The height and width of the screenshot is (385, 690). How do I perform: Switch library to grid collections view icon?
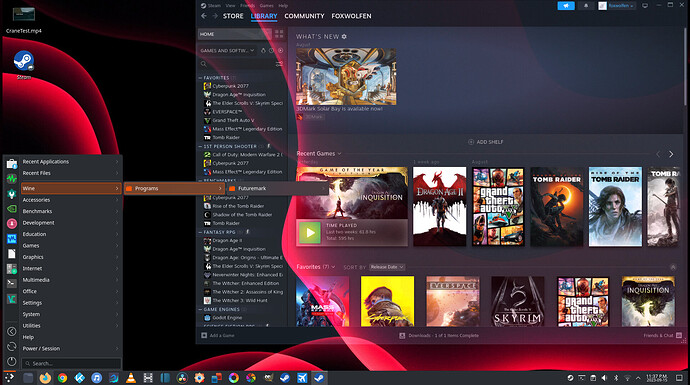click(279, 34)
